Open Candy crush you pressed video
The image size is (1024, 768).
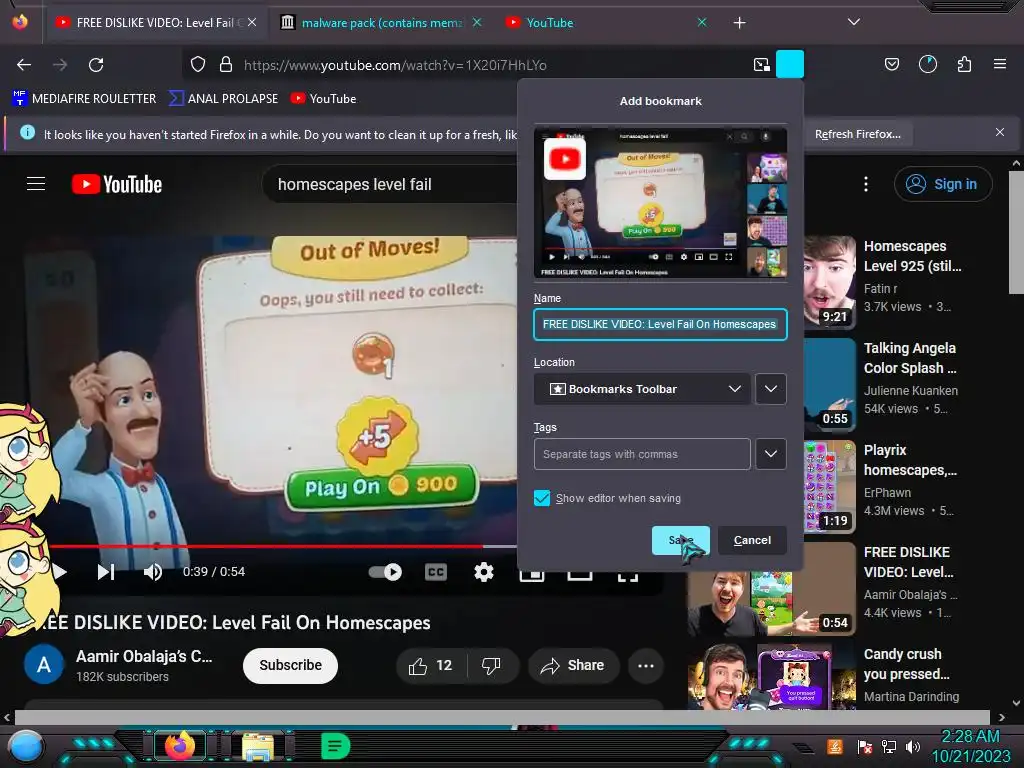pos(906,664)
